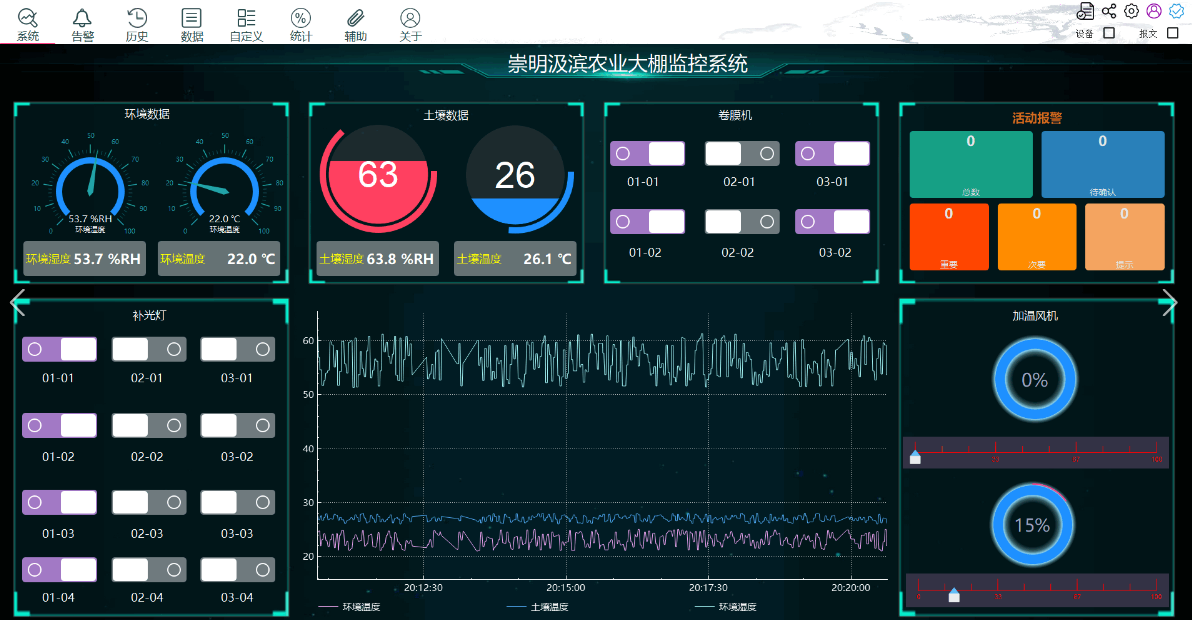Go to previous page with left chevron
This screenshot has height=620, width=1192.
coord(17,303)
